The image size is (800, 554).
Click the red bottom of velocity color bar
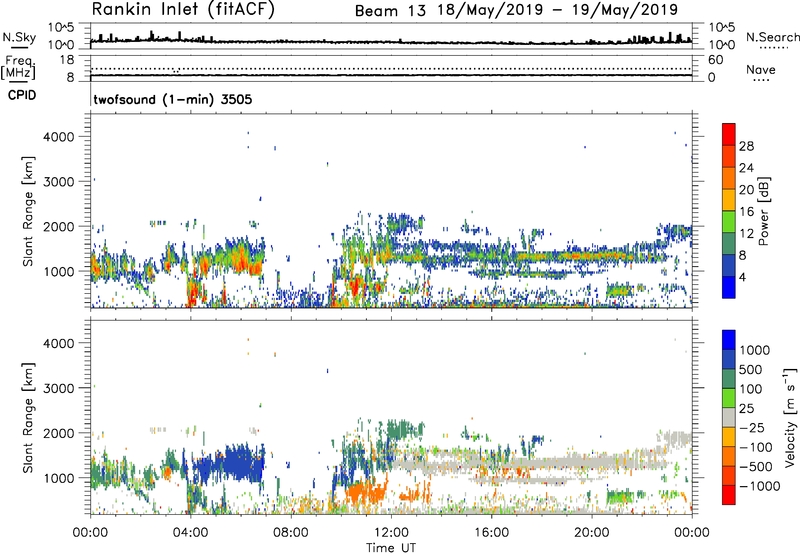(729, 495)
